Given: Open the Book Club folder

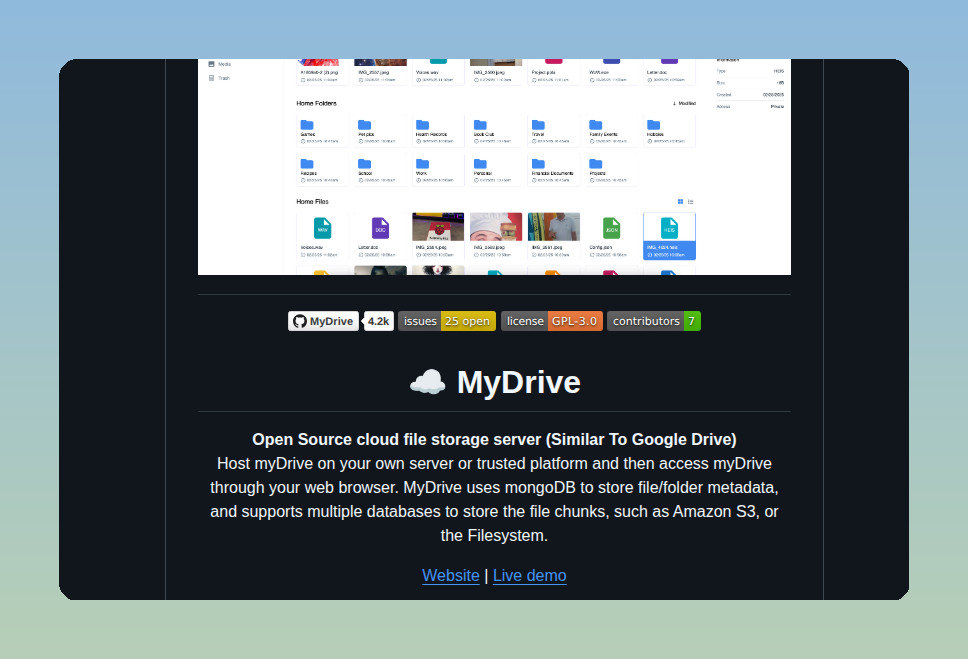Looking at the screenshot, I should coord(480,125).
